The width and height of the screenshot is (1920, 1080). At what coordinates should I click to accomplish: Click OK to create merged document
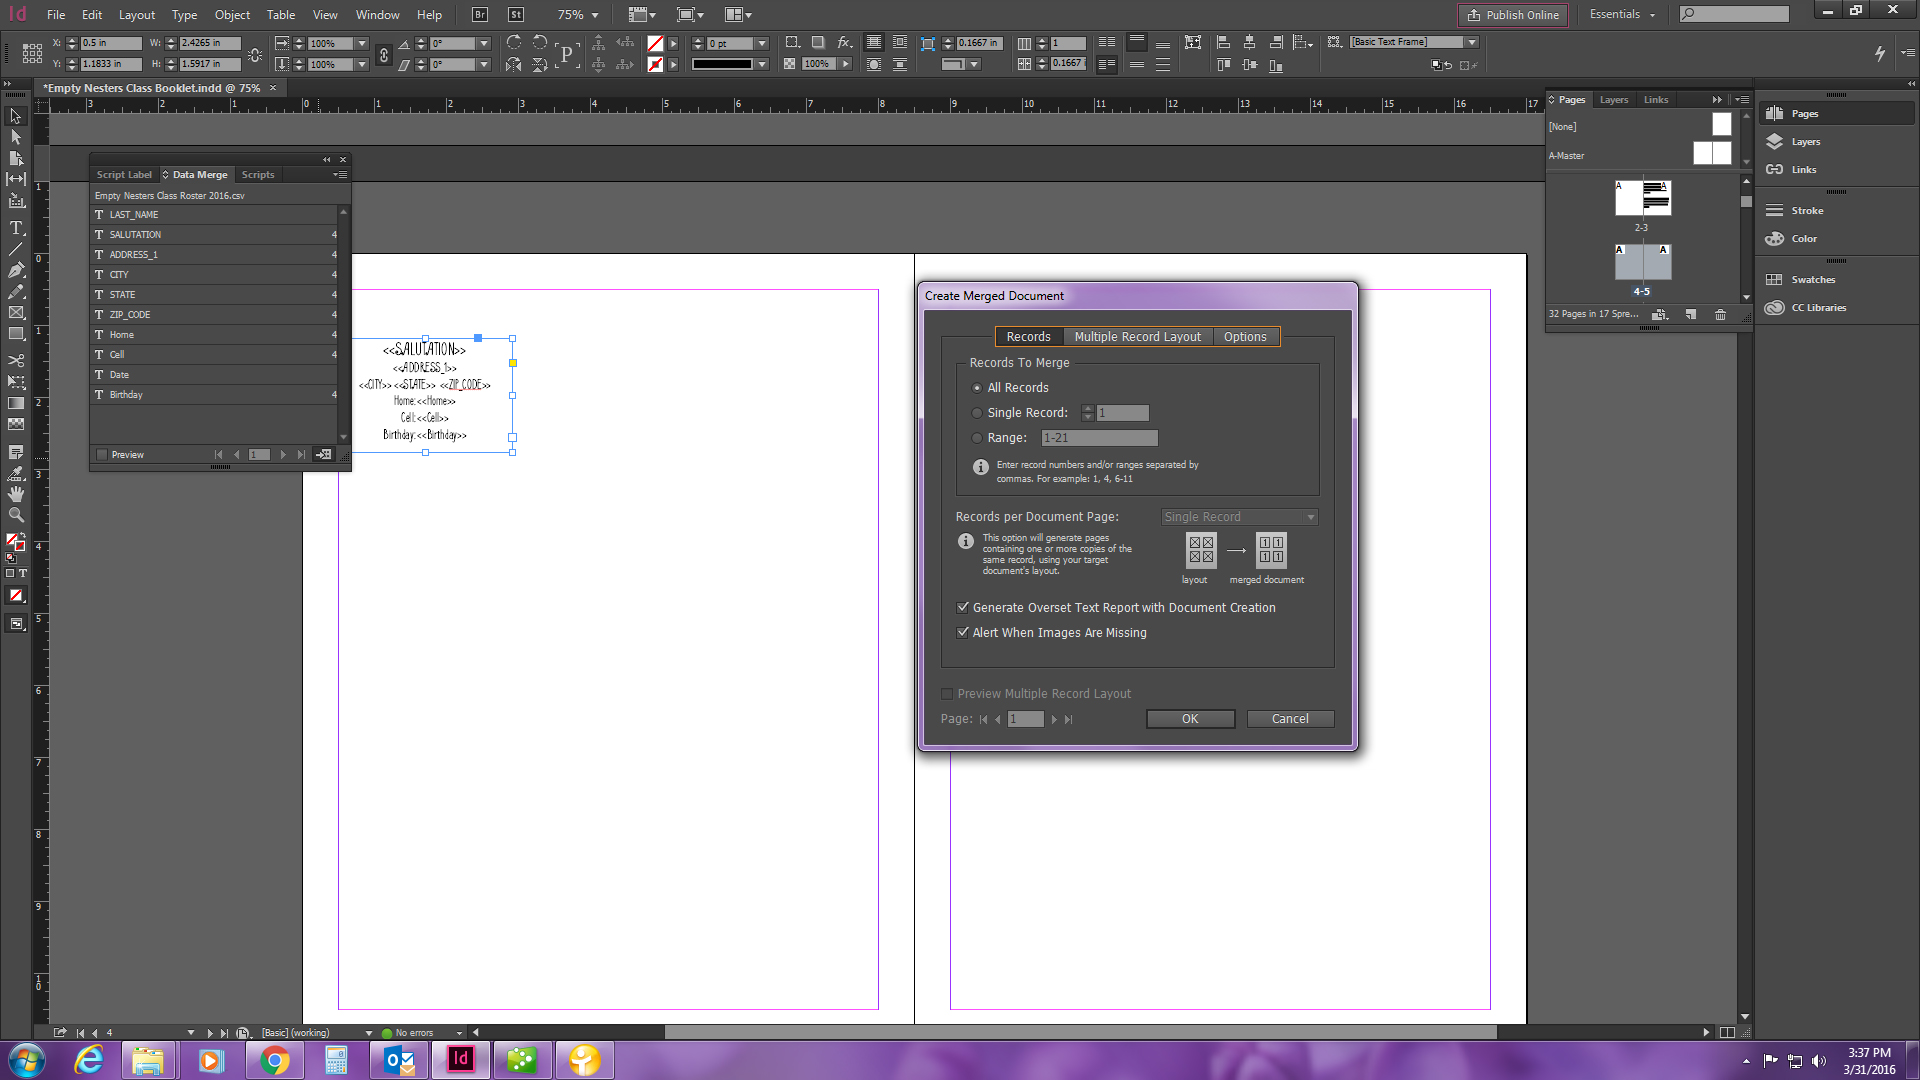[x=1188, y=717]
